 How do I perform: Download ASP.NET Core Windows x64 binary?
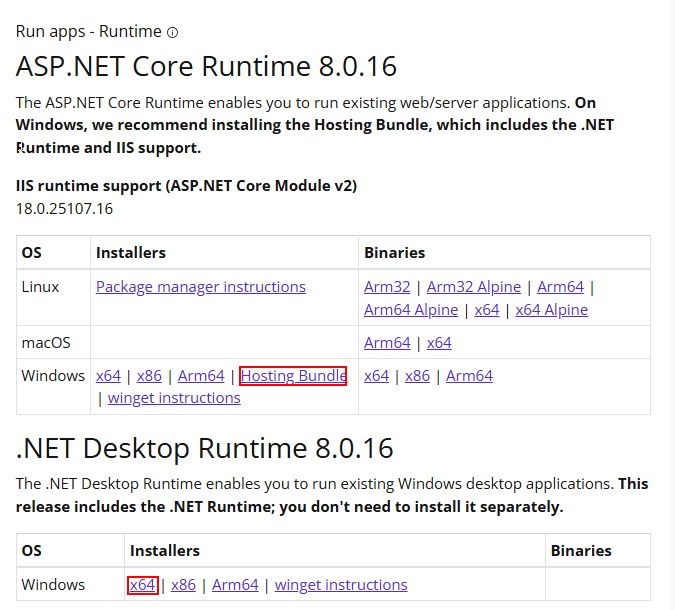point(376,376)
